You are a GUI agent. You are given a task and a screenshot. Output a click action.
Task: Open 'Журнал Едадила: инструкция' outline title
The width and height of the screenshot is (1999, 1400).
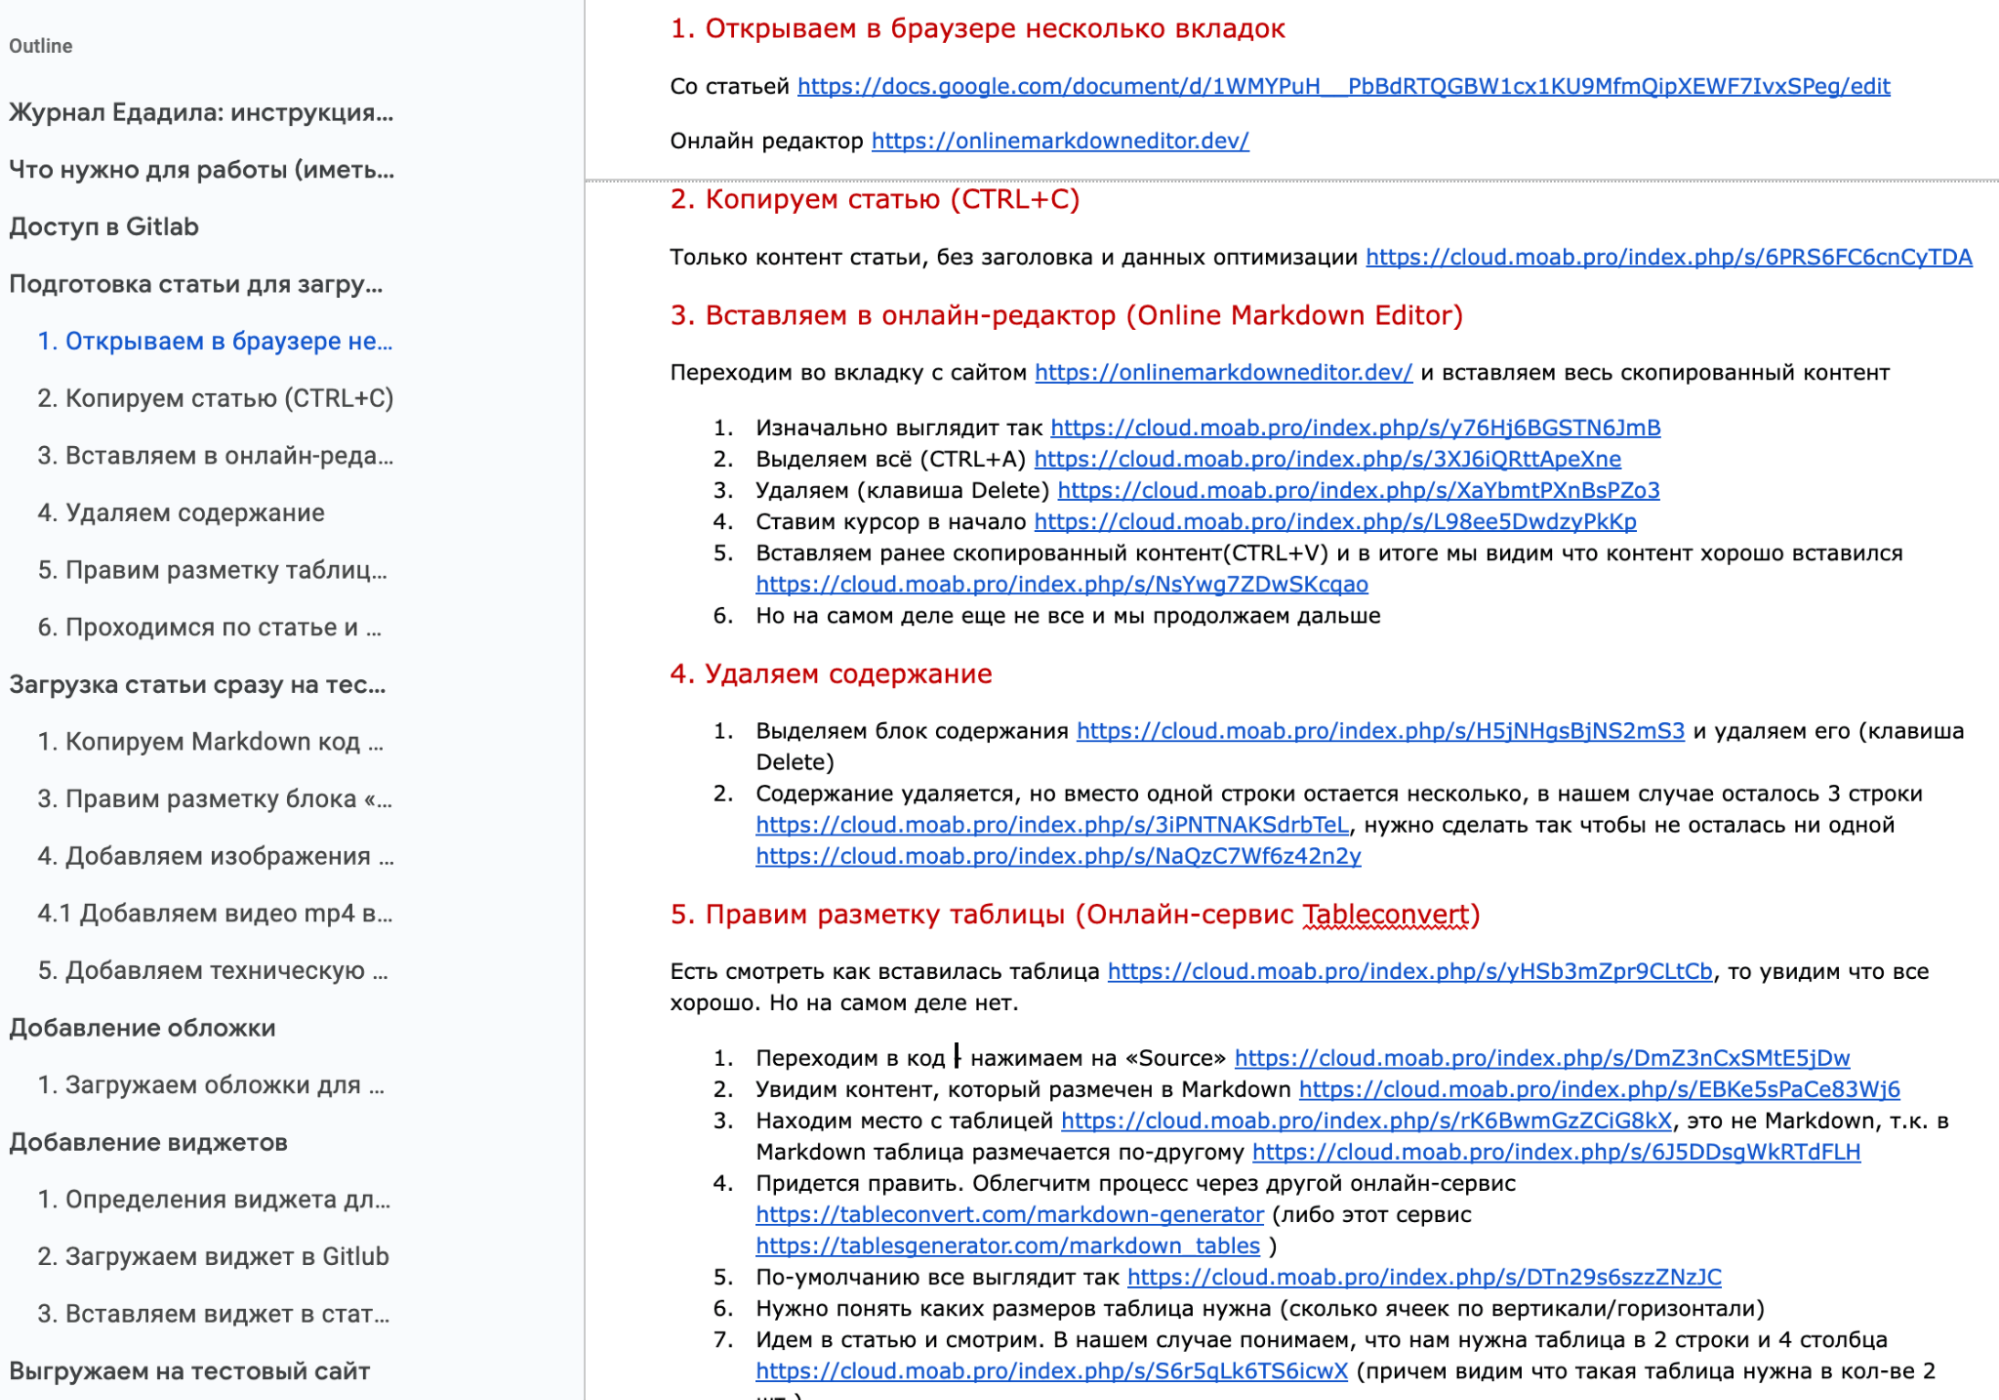click(201, 112)
